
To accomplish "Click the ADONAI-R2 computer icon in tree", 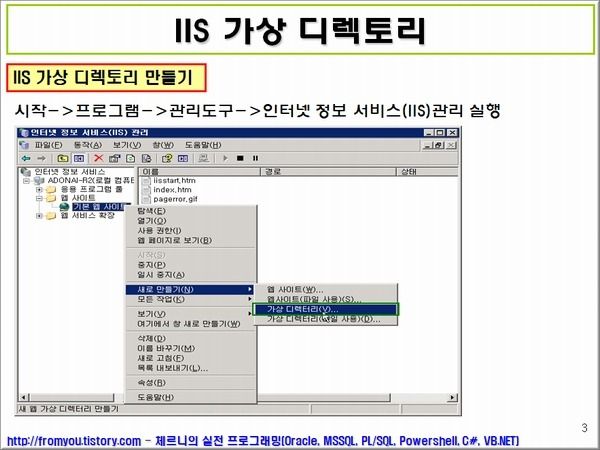I will pos(39,180).
